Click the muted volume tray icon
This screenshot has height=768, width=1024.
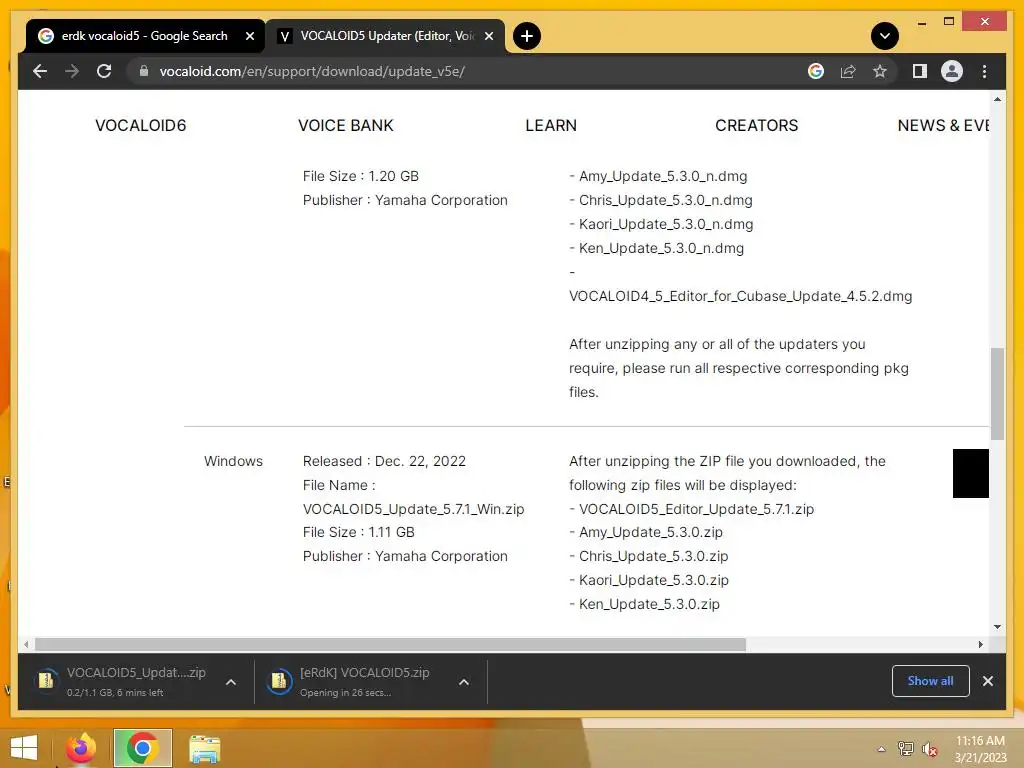(x=929, y=749)
